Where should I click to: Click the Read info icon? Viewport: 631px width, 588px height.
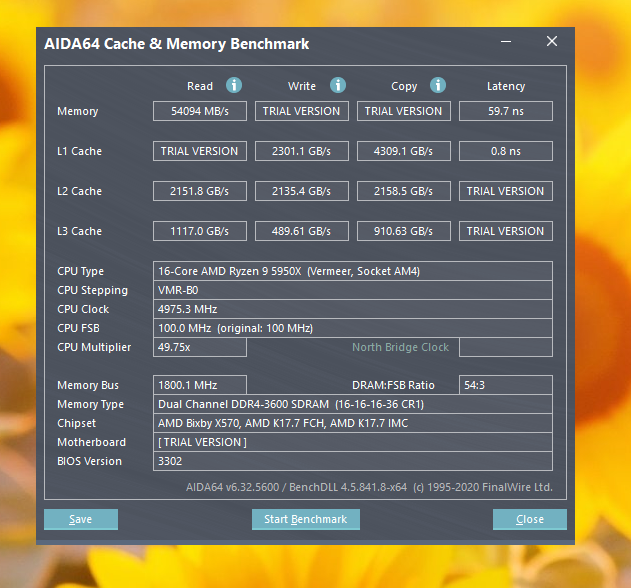coord(234,85)
